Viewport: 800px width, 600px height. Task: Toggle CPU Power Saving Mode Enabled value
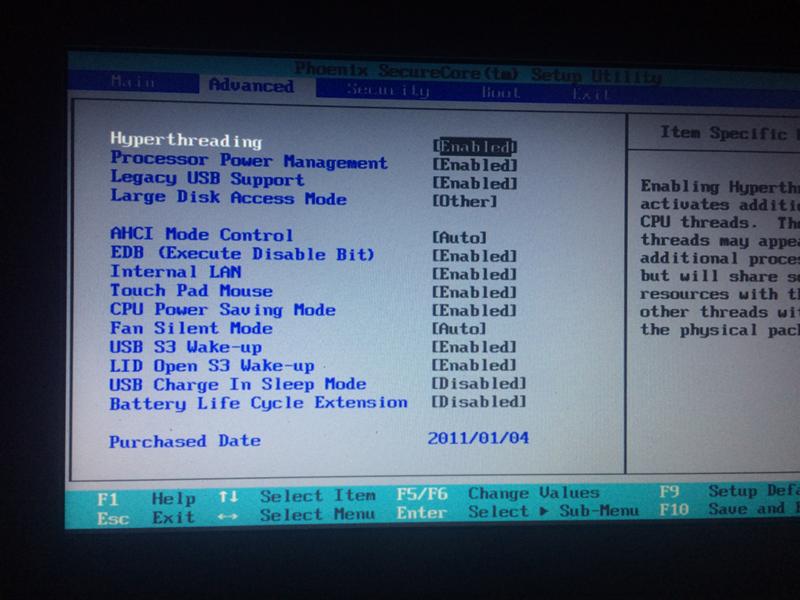pos(475,311)
